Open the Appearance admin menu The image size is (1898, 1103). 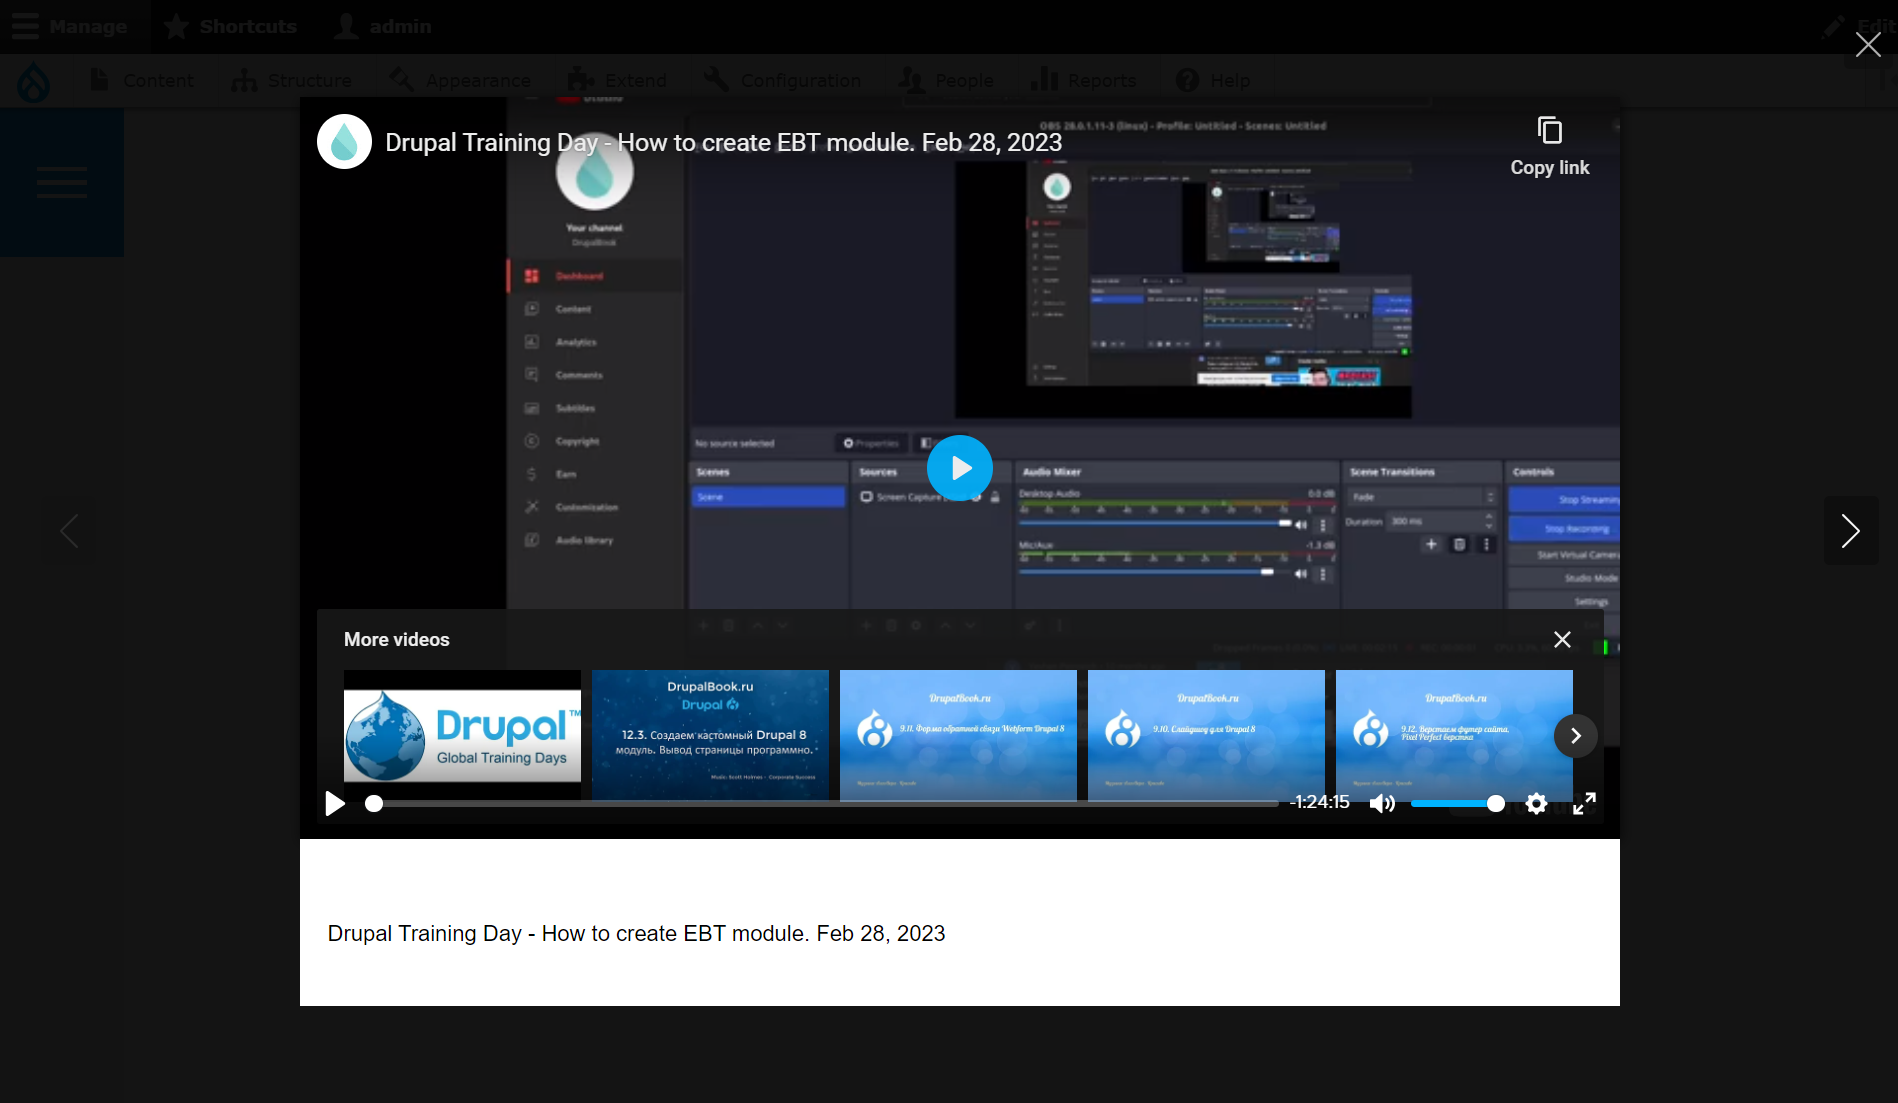pos(461,80)
